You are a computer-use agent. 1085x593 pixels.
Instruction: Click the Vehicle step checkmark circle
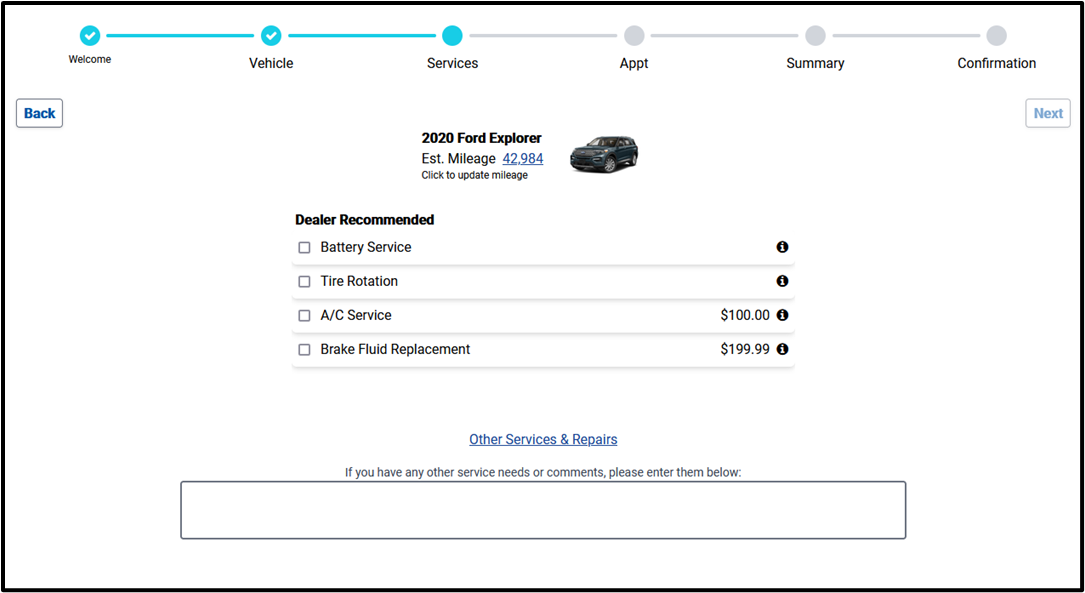tap(271, 36)
